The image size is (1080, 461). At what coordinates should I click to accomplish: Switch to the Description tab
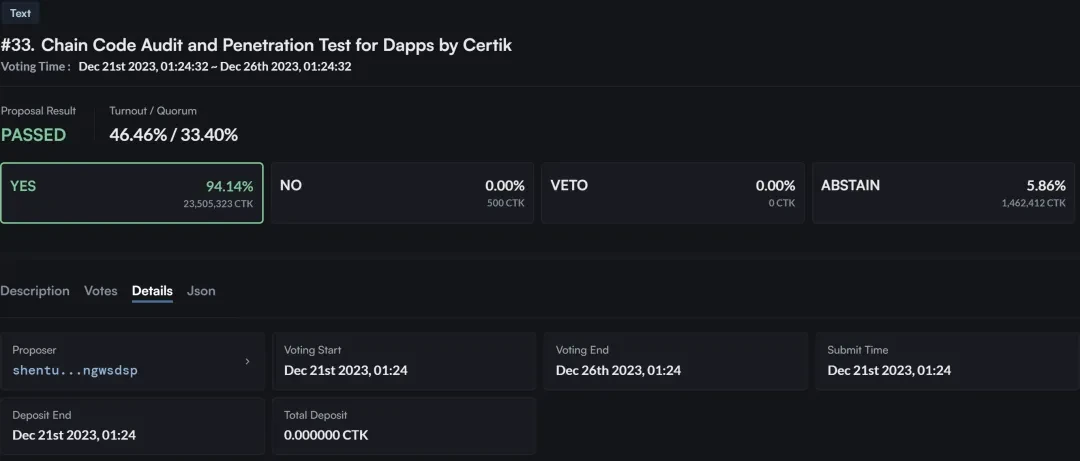tap(35, 291)
